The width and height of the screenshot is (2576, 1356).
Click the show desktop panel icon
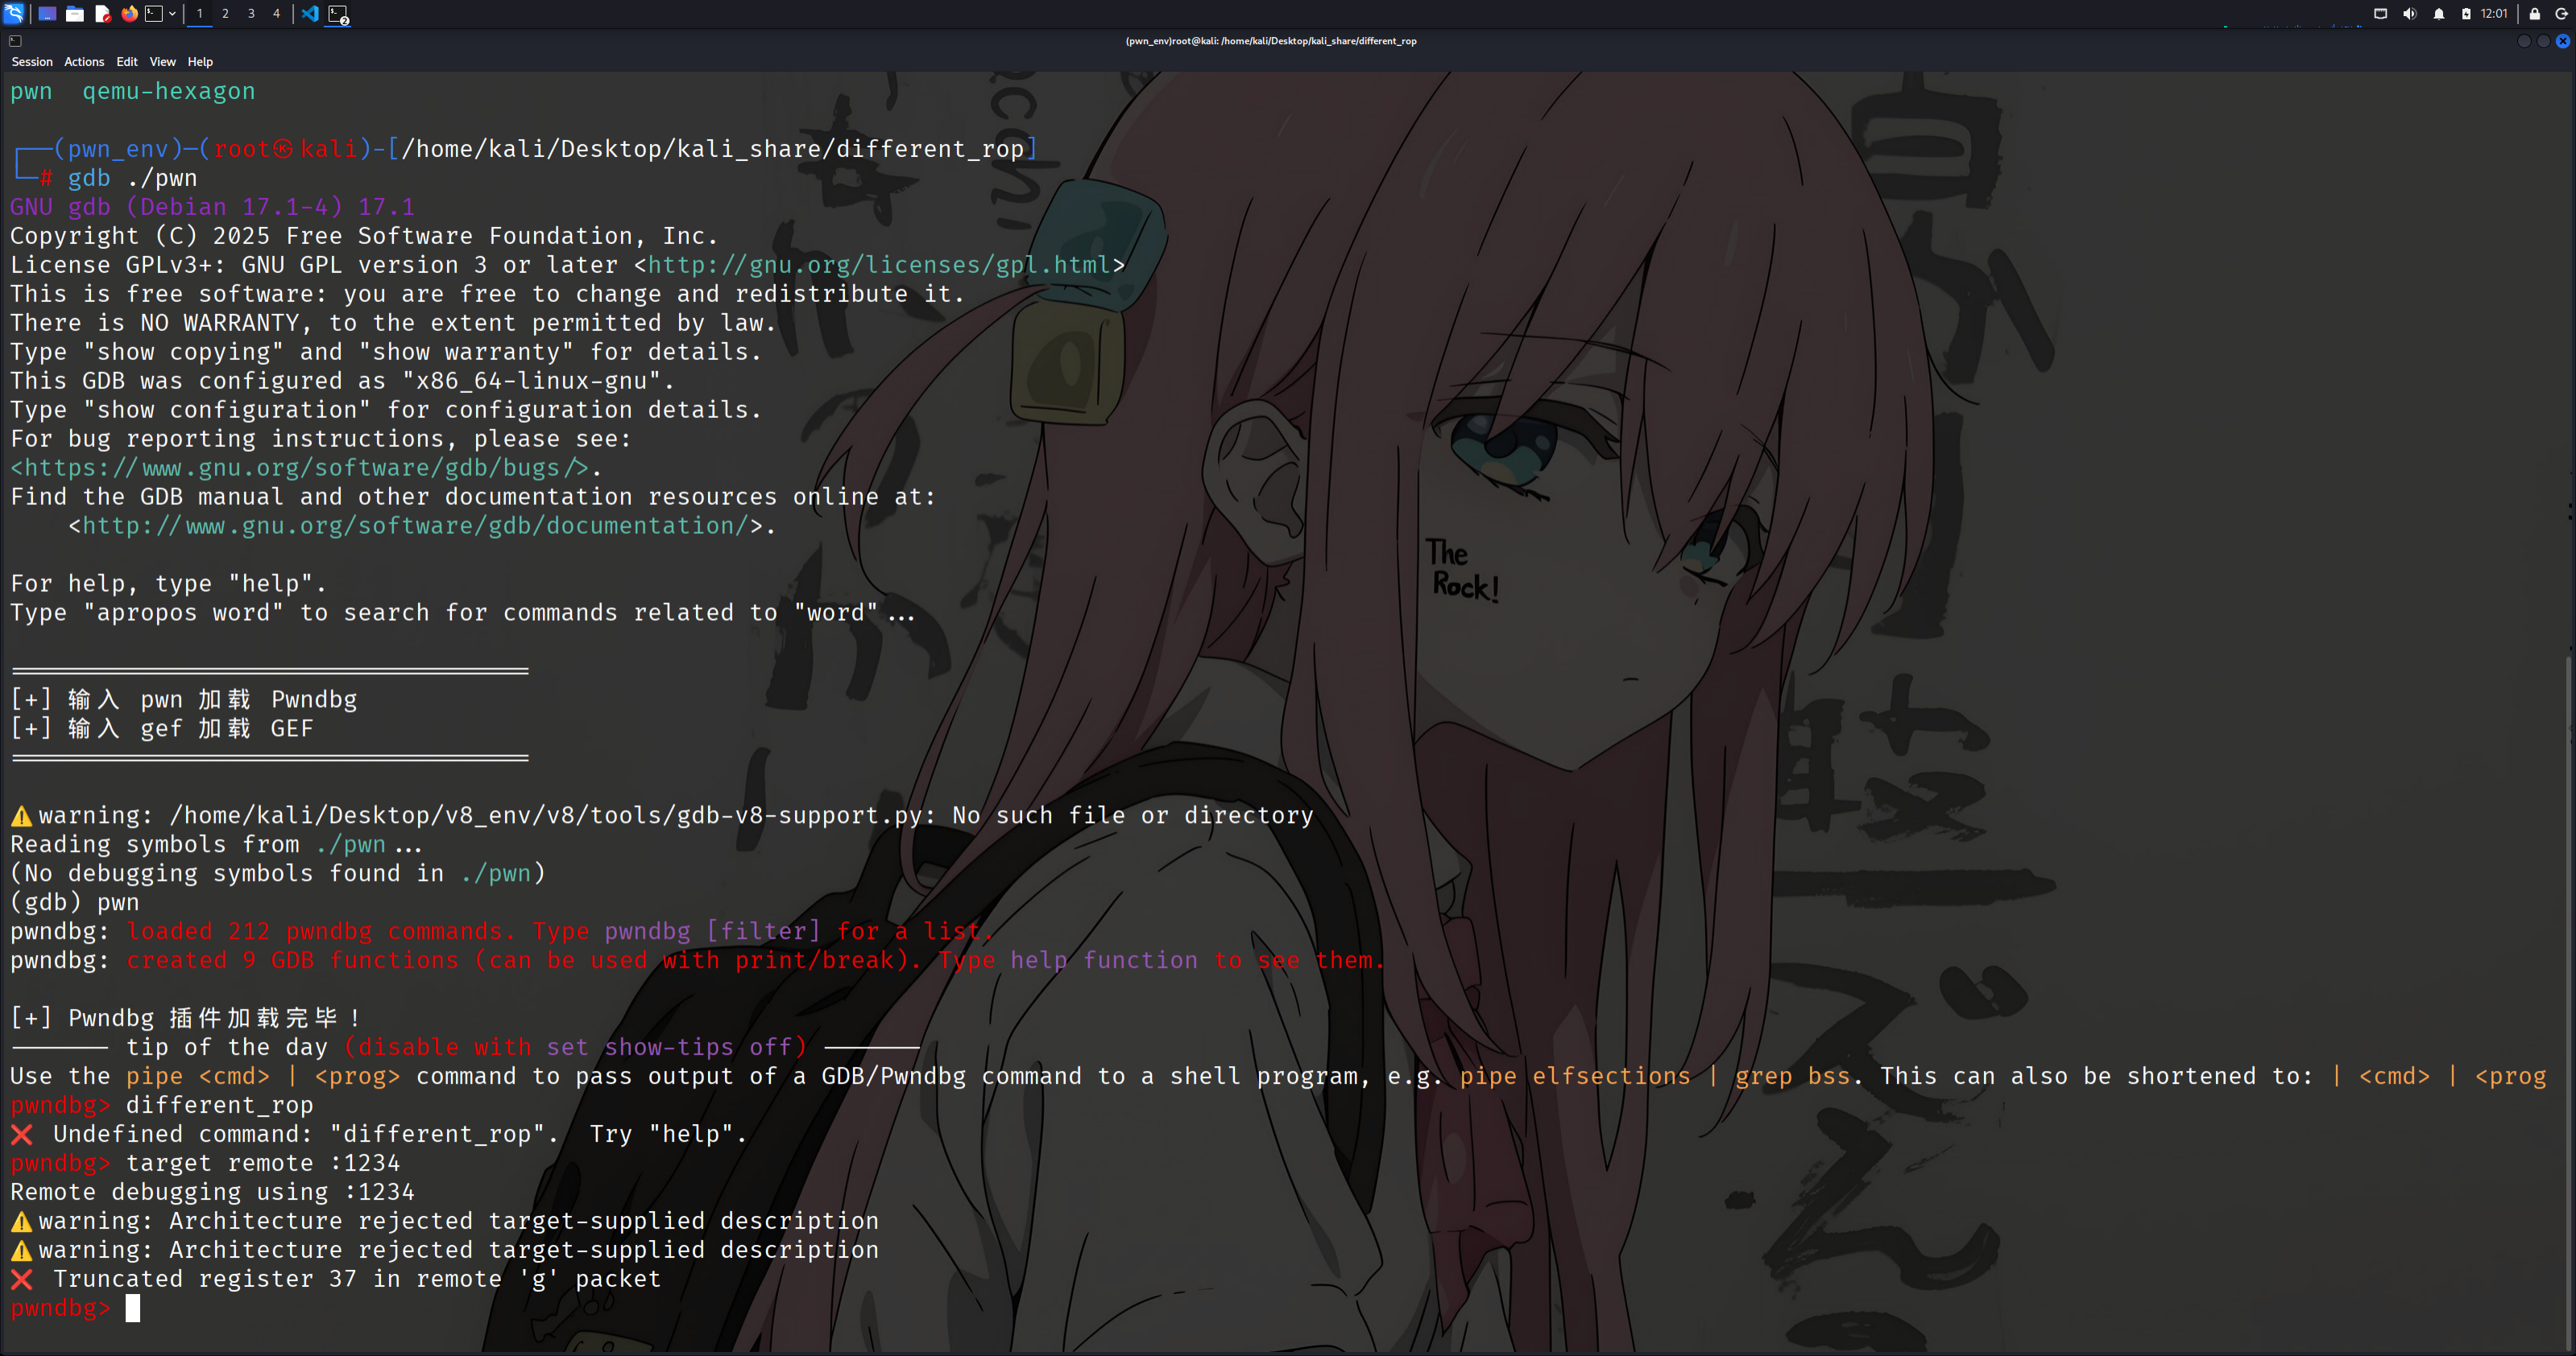47,14
